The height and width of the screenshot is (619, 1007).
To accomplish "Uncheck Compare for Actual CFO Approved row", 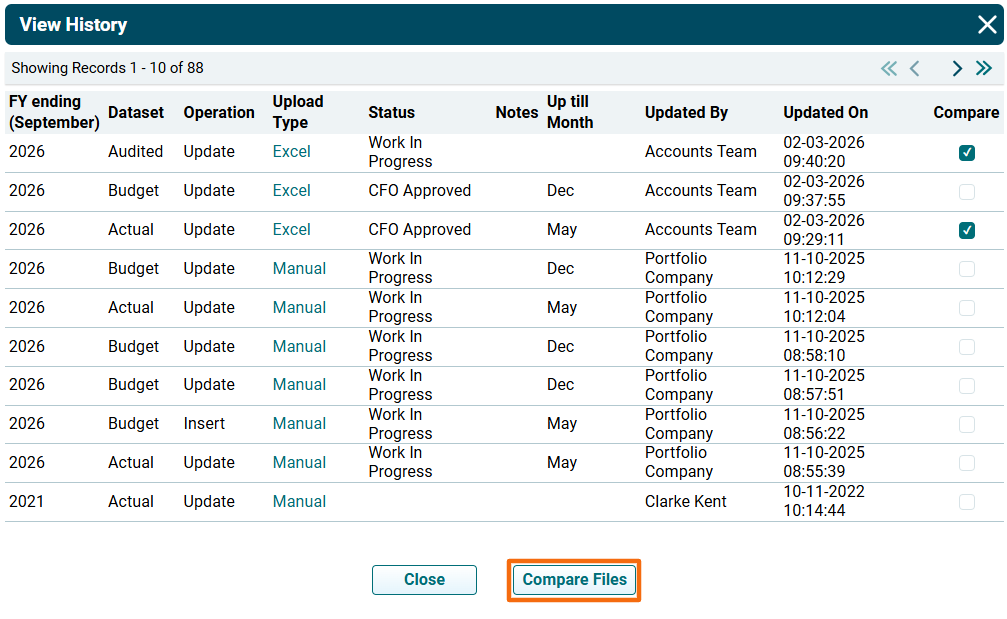I will point(966,230).
